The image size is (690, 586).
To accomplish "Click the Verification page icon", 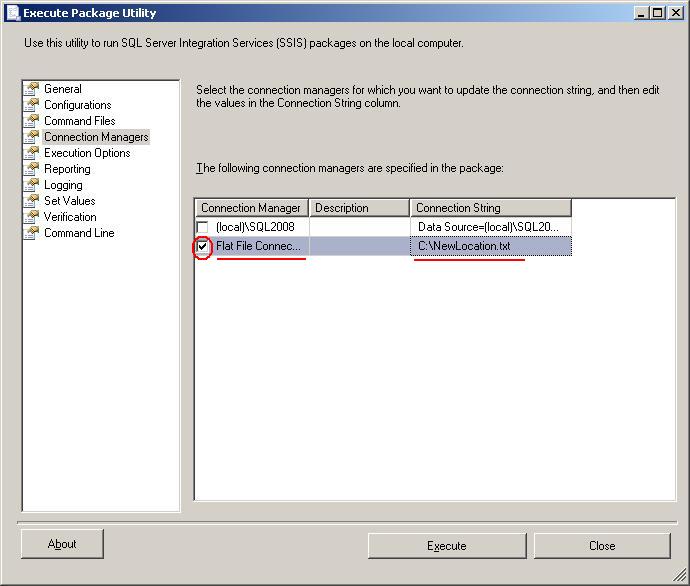I will tap(32, 217).
